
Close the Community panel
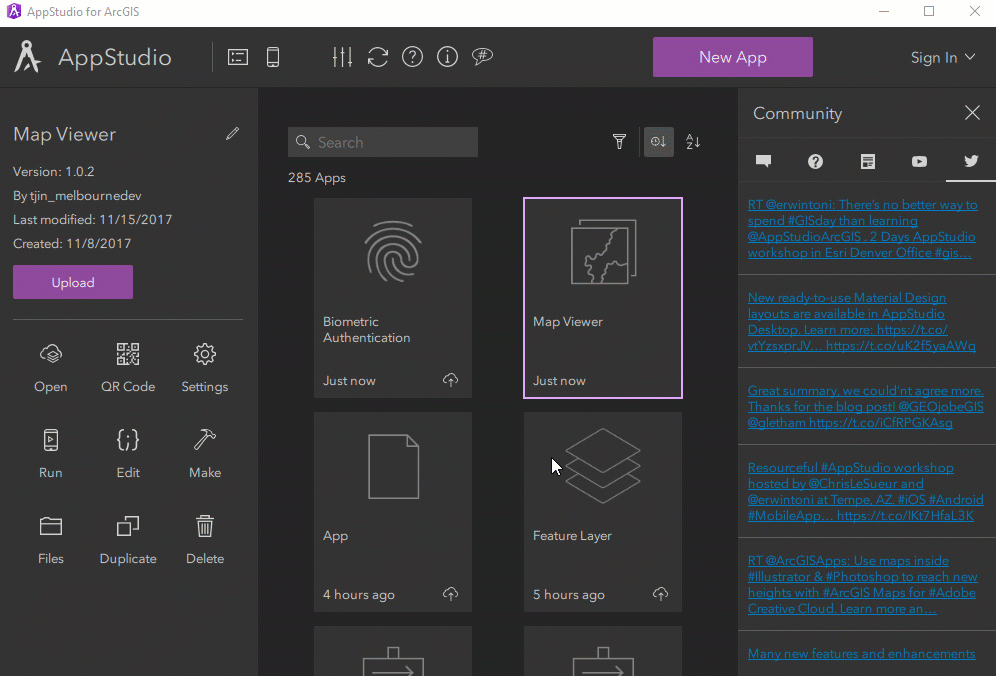pos(972,113)
